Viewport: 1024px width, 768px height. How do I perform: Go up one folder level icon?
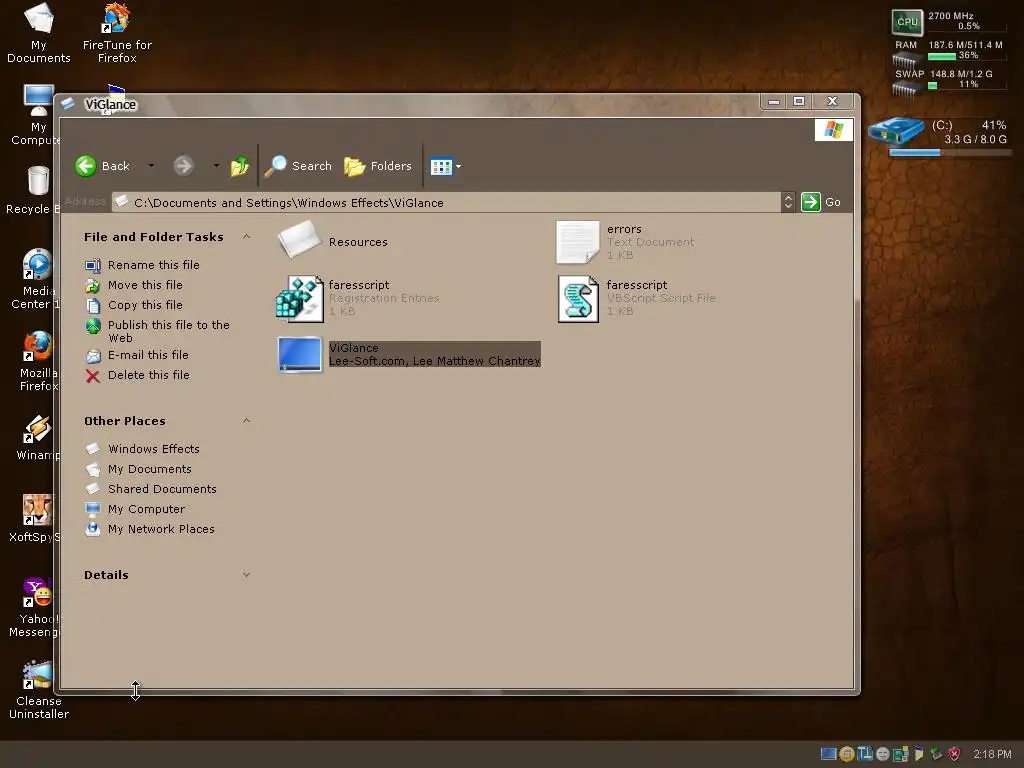point(240,167)
